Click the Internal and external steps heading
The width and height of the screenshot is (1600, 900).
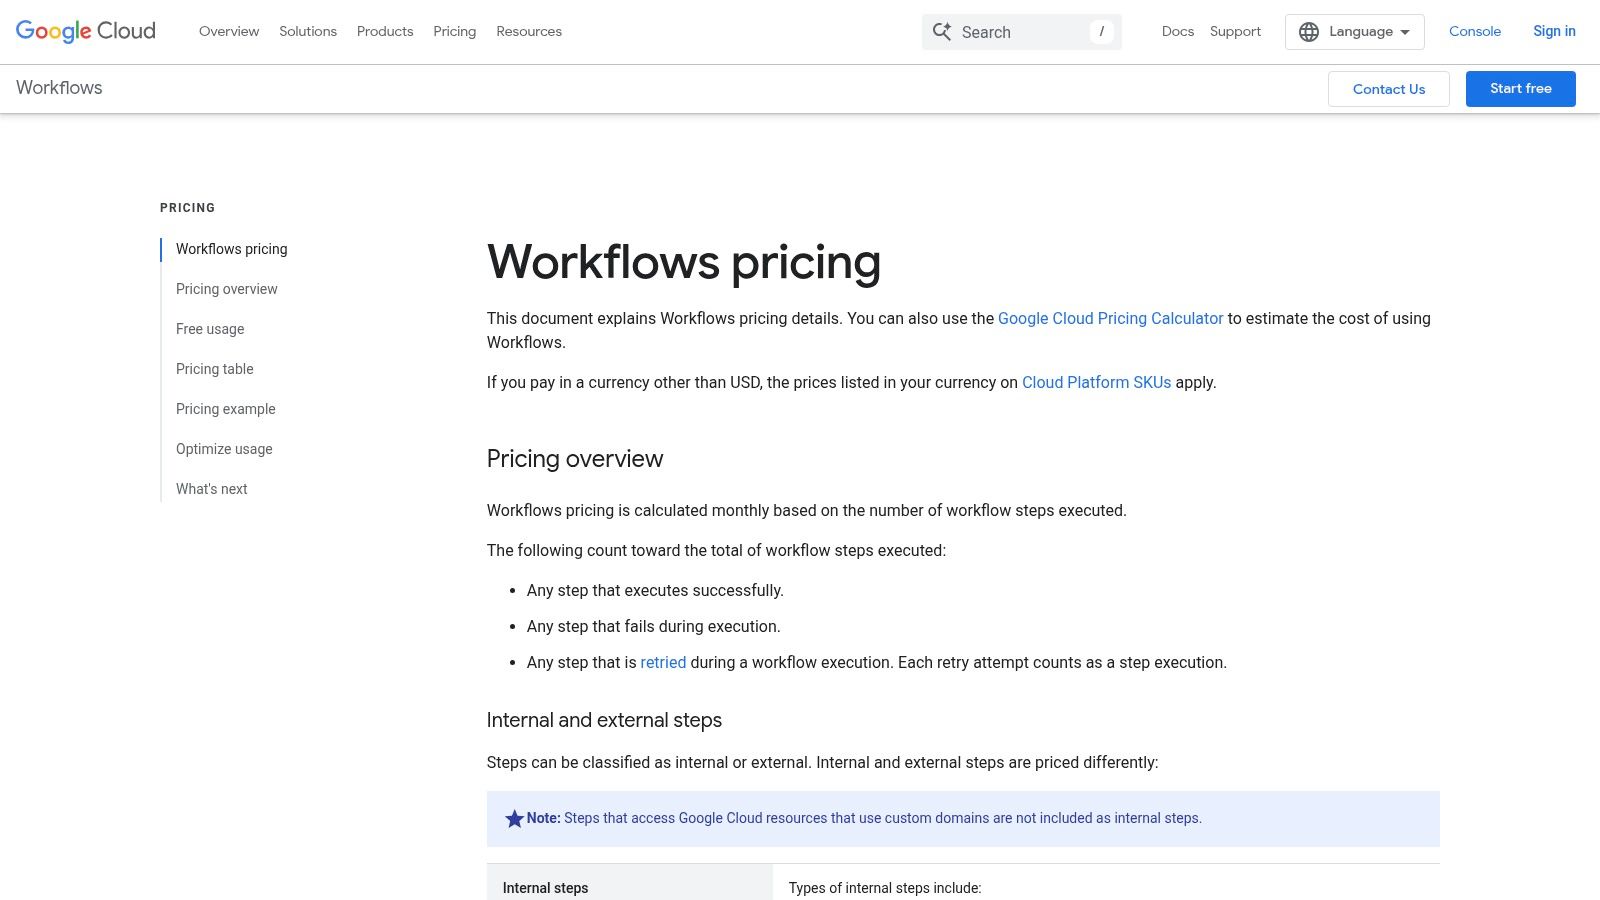coord(604,721)
